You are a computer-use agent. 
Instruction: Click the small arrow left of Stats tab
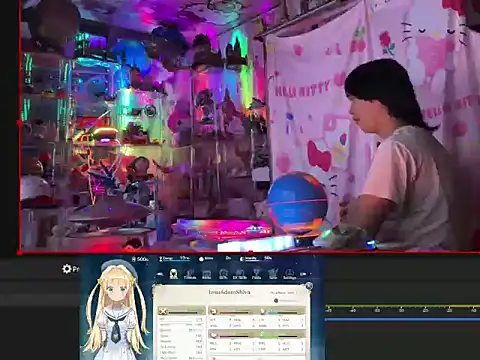(x=160, y=274)
